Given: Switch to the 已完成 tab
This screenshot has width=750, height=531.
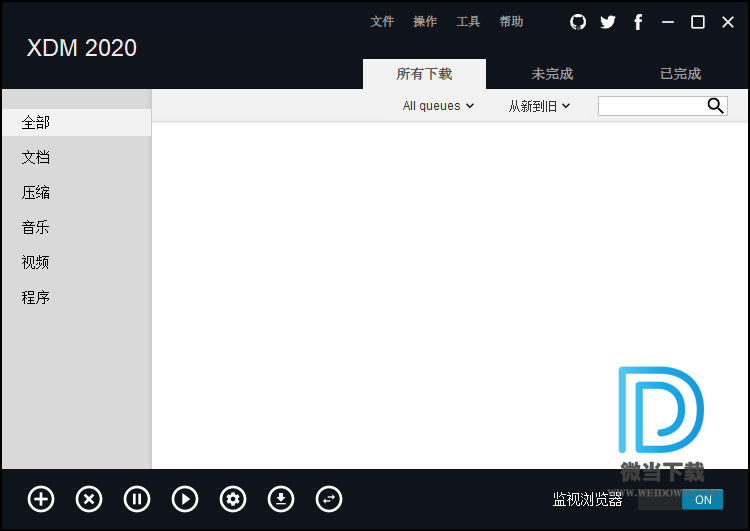Looking at the screenshot, I should tap(680, 74).
